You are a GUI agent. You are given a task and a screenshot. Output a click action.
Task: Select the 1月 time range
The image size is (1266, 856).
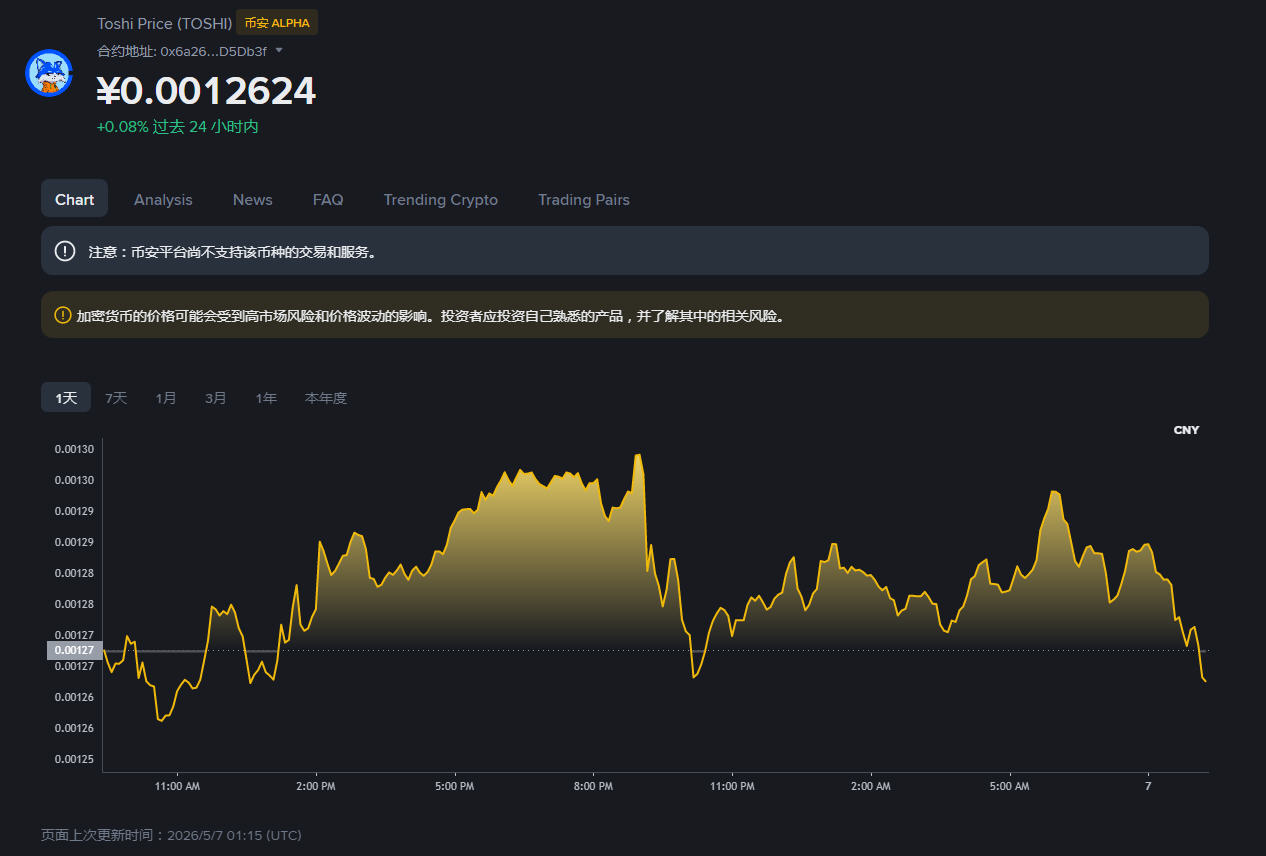(166, 398)
